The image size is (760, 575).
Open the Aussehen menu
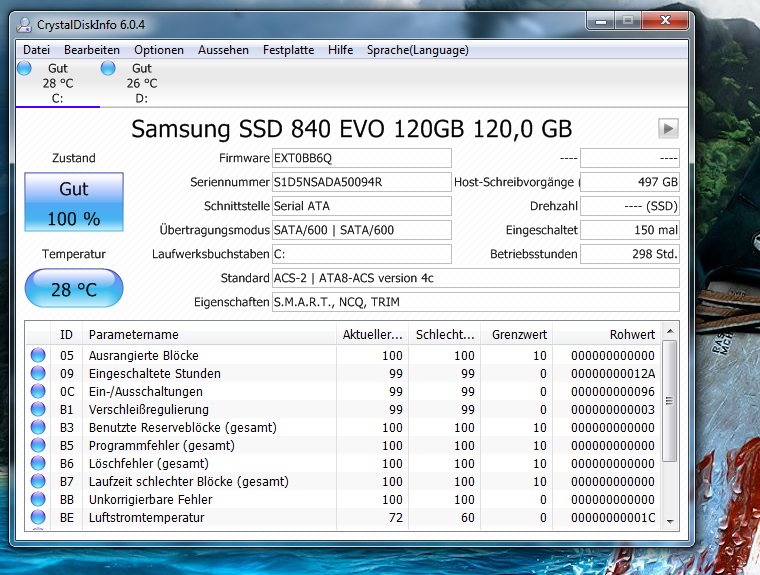pos(223,50)
